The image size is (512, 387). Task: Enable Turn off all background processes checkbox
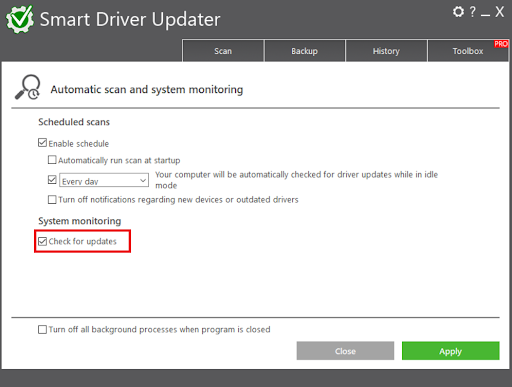pos(42,329)
